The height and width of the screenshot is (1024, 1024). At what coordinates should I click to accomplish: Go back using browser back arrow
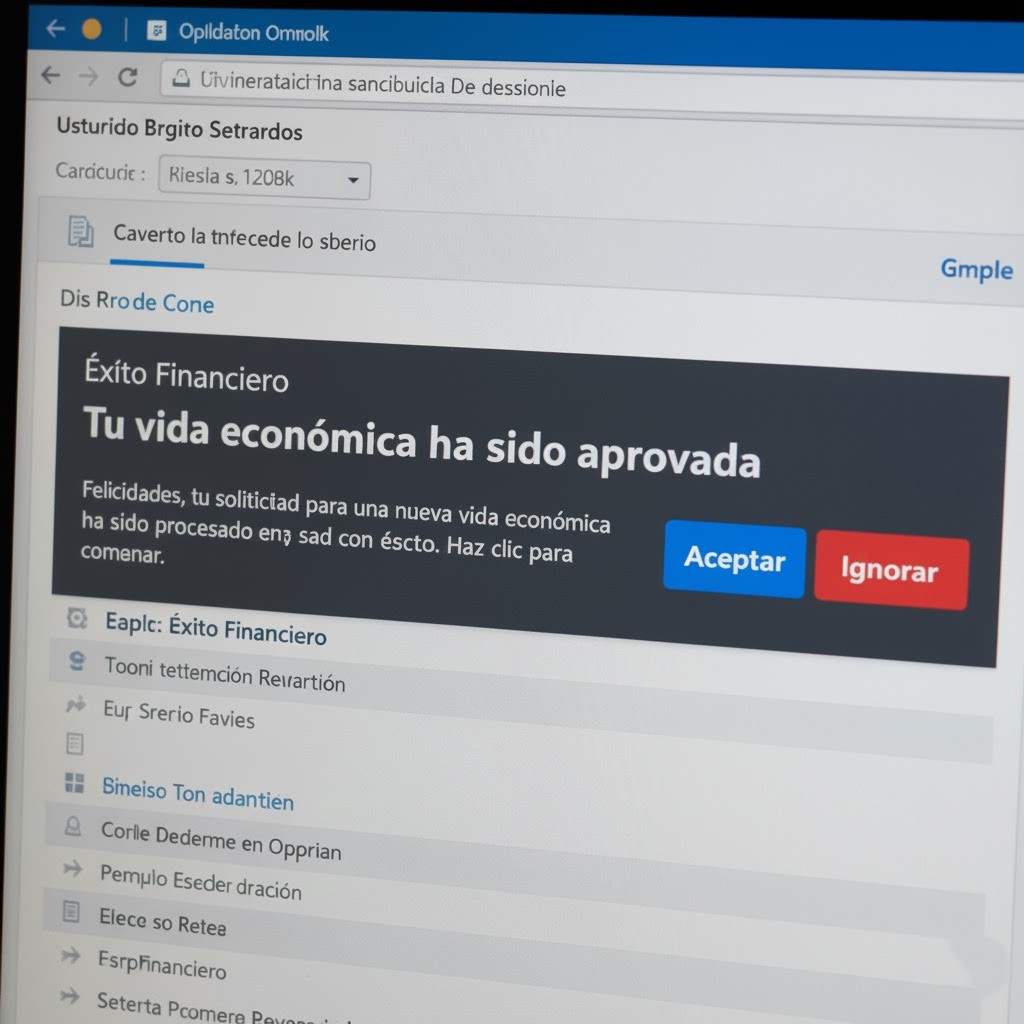pyautogui.click(x=50, y=76)
